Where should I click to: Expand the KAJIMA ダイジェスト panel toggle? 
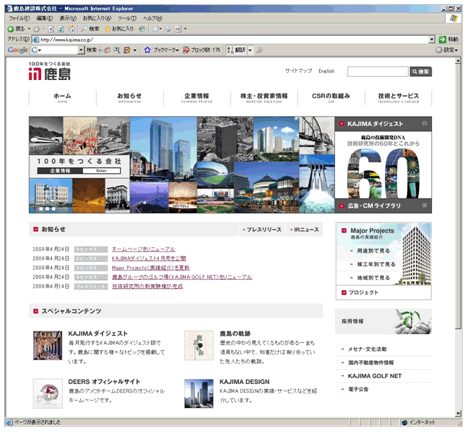click(424, 123)
